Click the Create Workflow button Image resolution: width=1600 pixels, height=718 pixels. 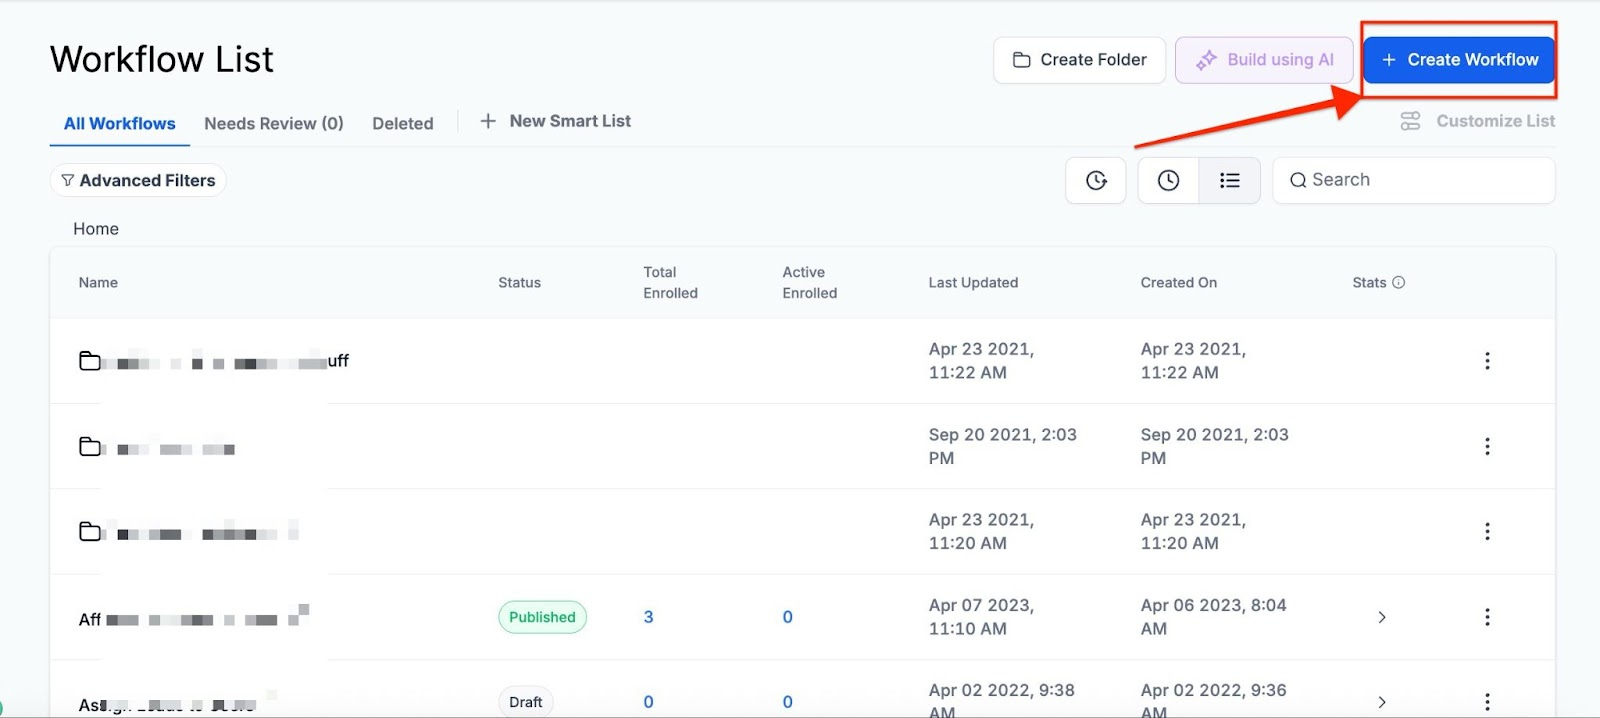click(x=1459, y=60)
